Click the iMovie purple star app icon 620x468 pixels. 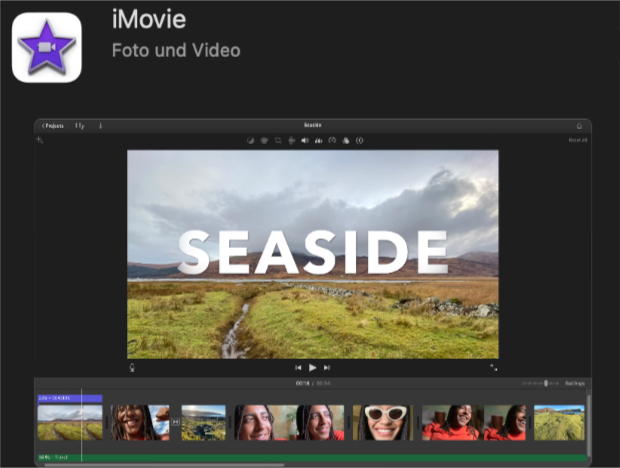pyautogui.click(x=47, y=47)
